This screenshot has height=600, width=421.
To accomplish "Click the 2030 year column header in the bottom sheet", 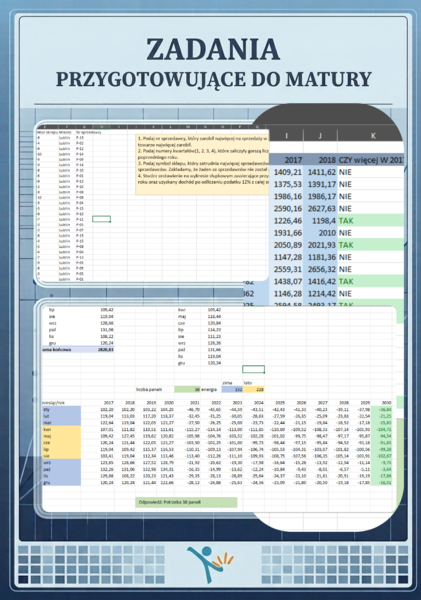I will (x=383, y=403).
